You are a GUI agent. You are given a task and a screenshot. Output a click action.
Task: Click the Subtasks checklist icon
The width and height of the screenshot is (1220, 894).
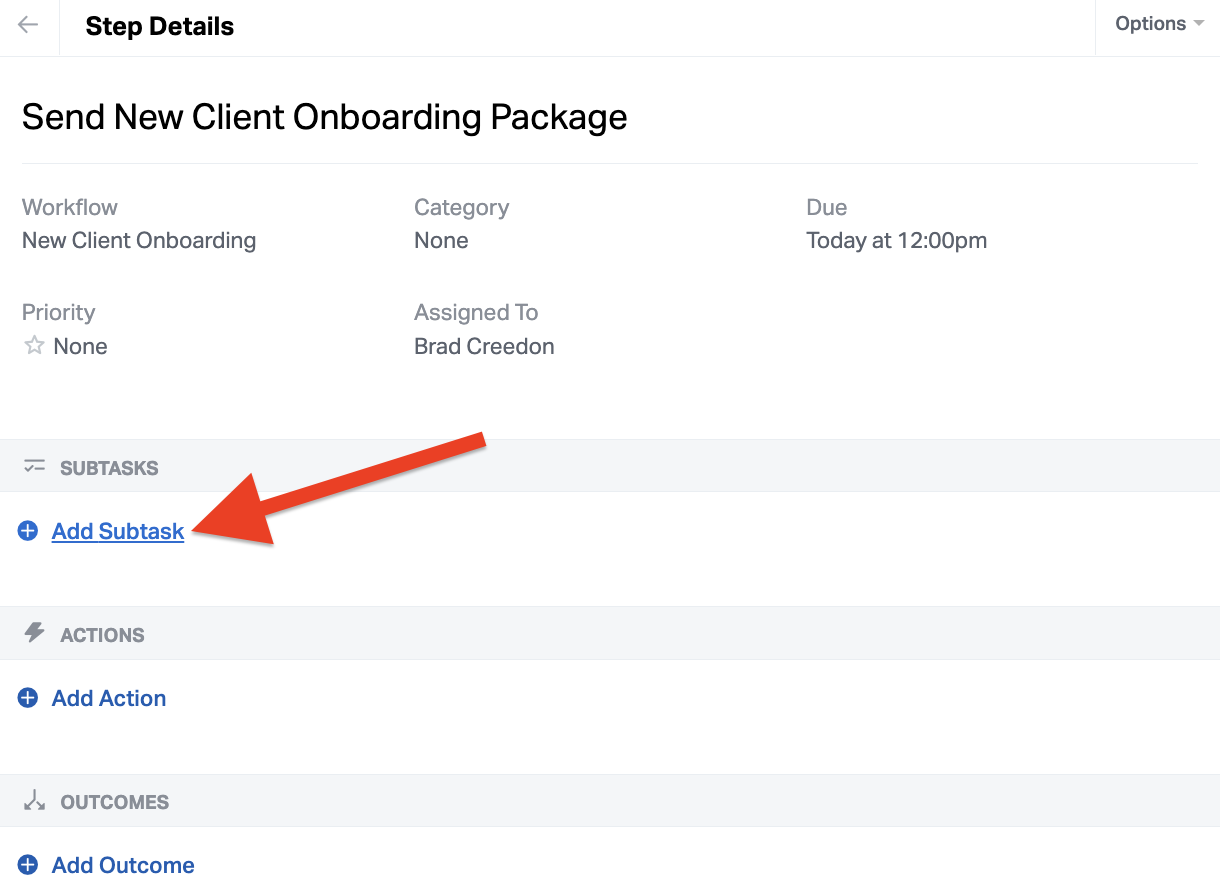click(x=35, y=466)
